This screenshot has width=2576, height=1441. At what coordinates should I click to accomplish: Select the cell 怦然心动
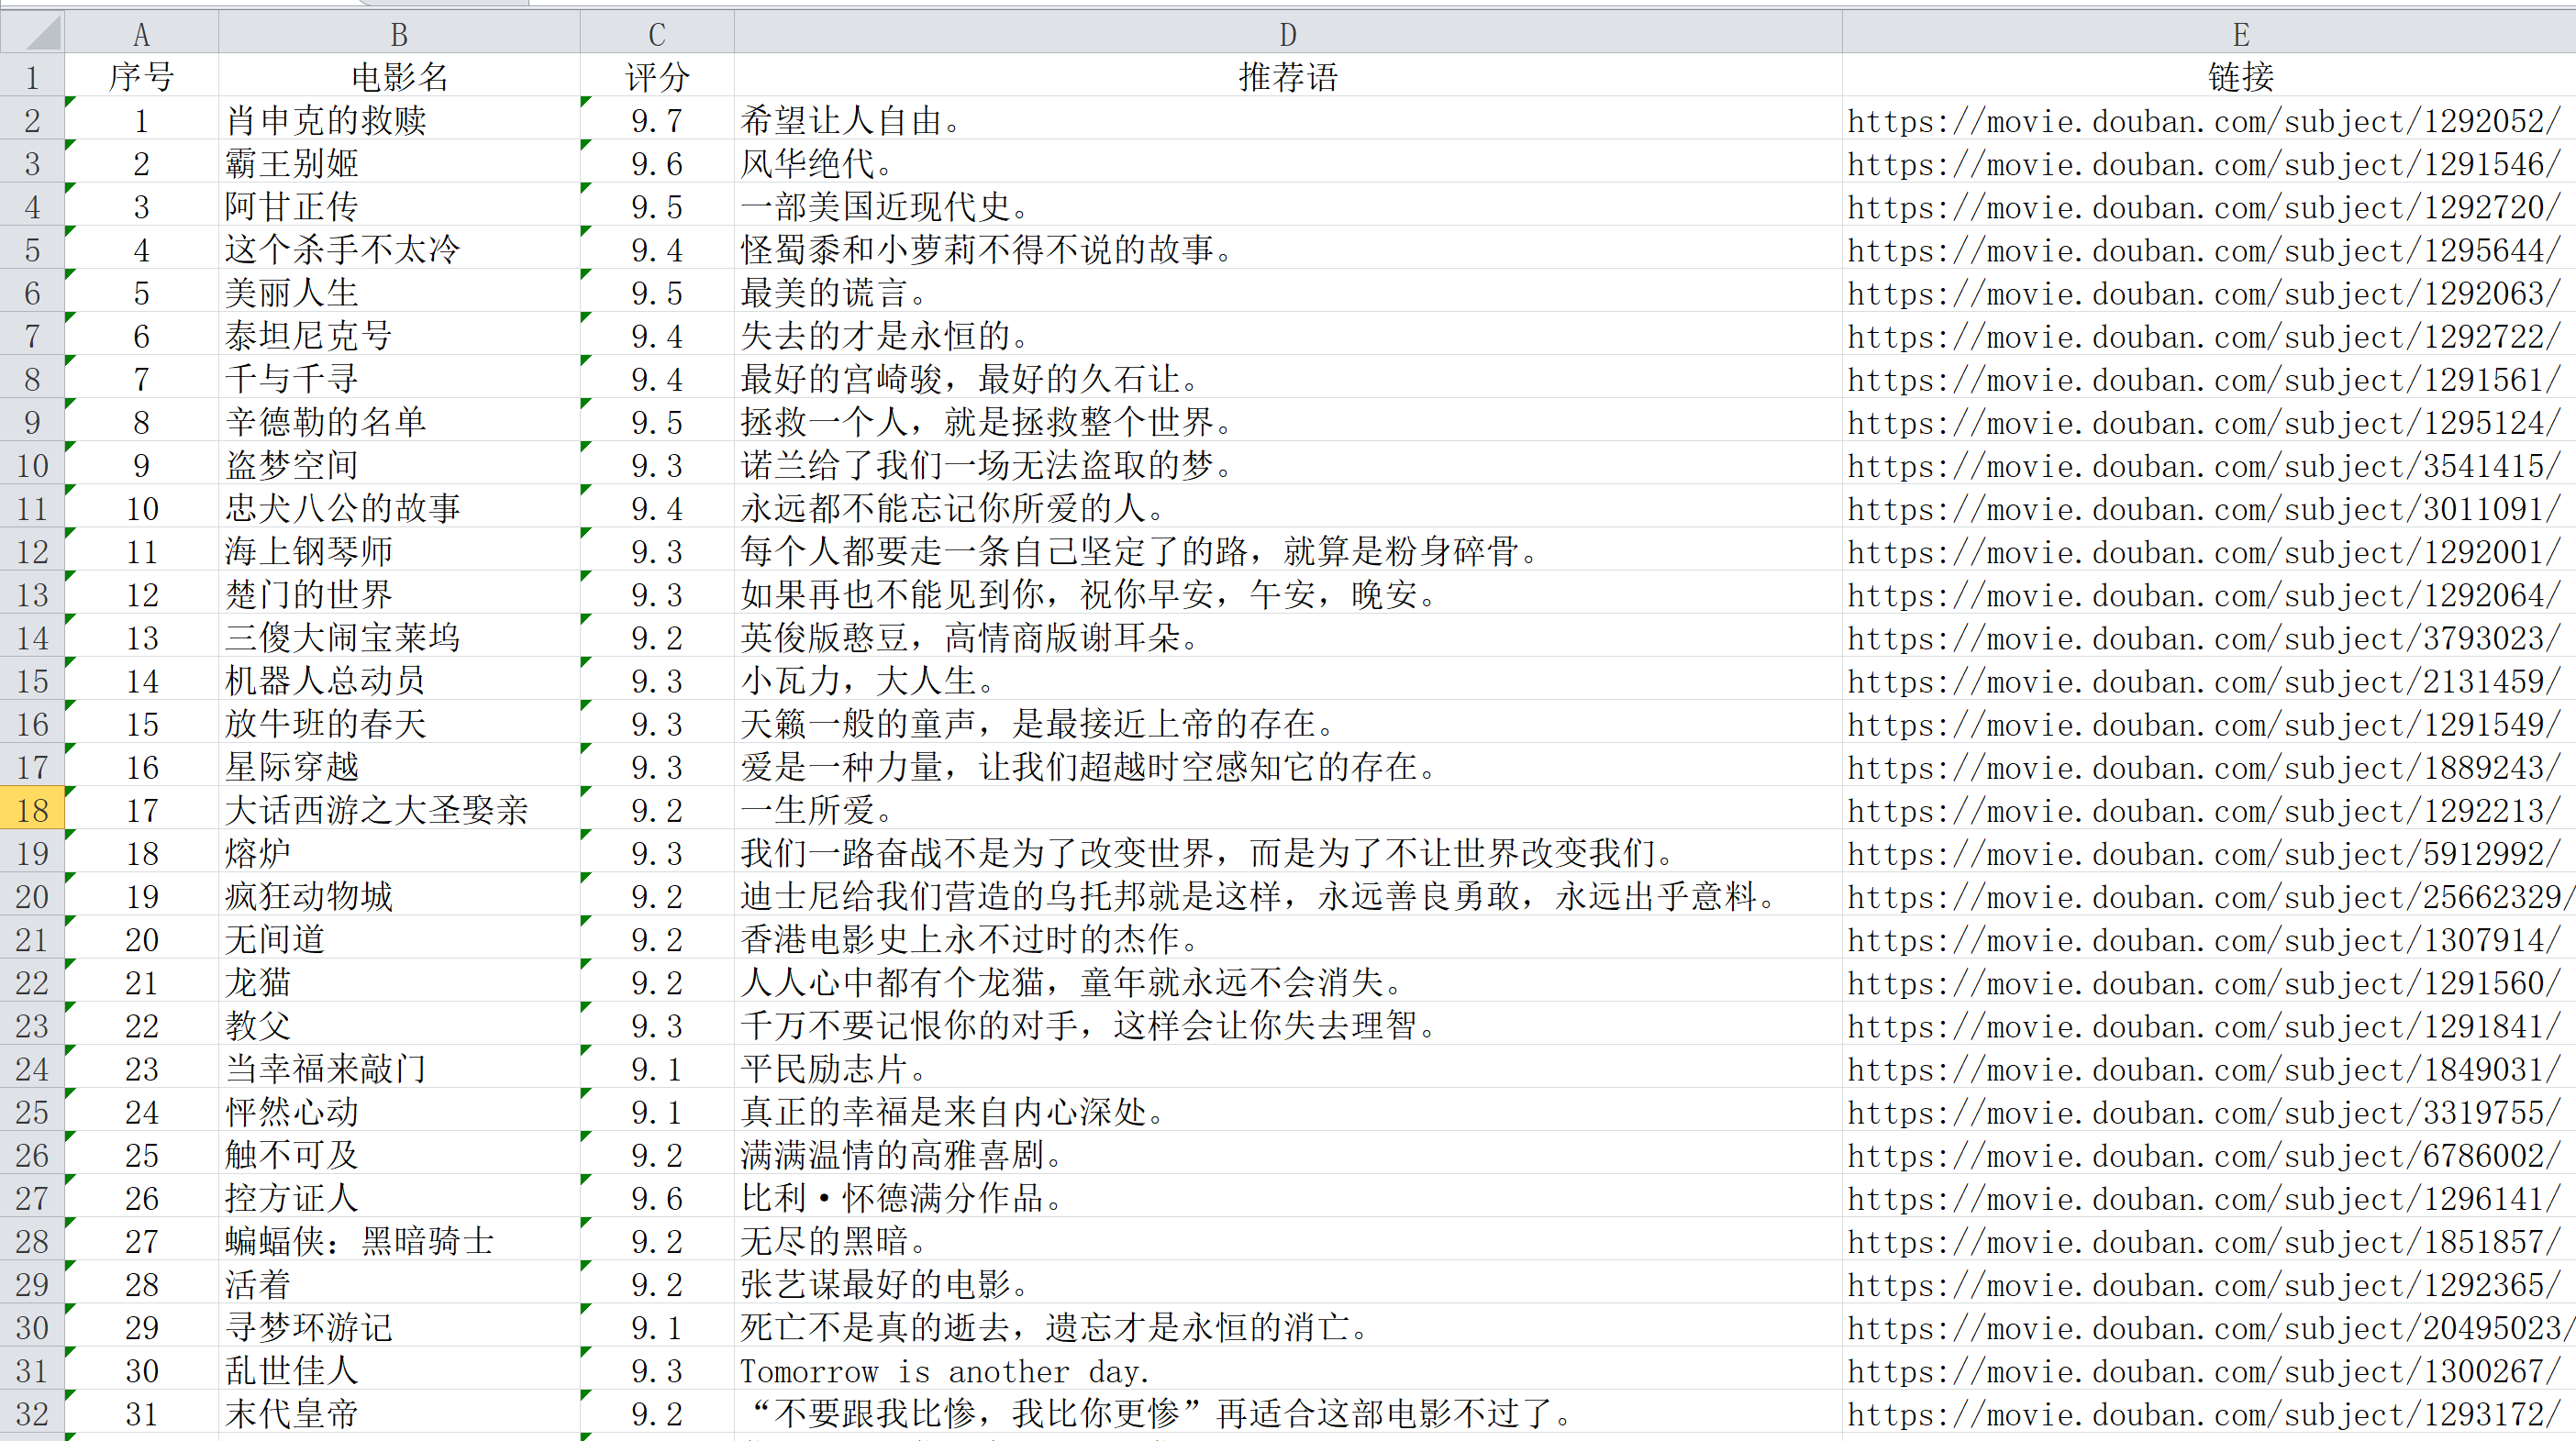point(399,1111)
